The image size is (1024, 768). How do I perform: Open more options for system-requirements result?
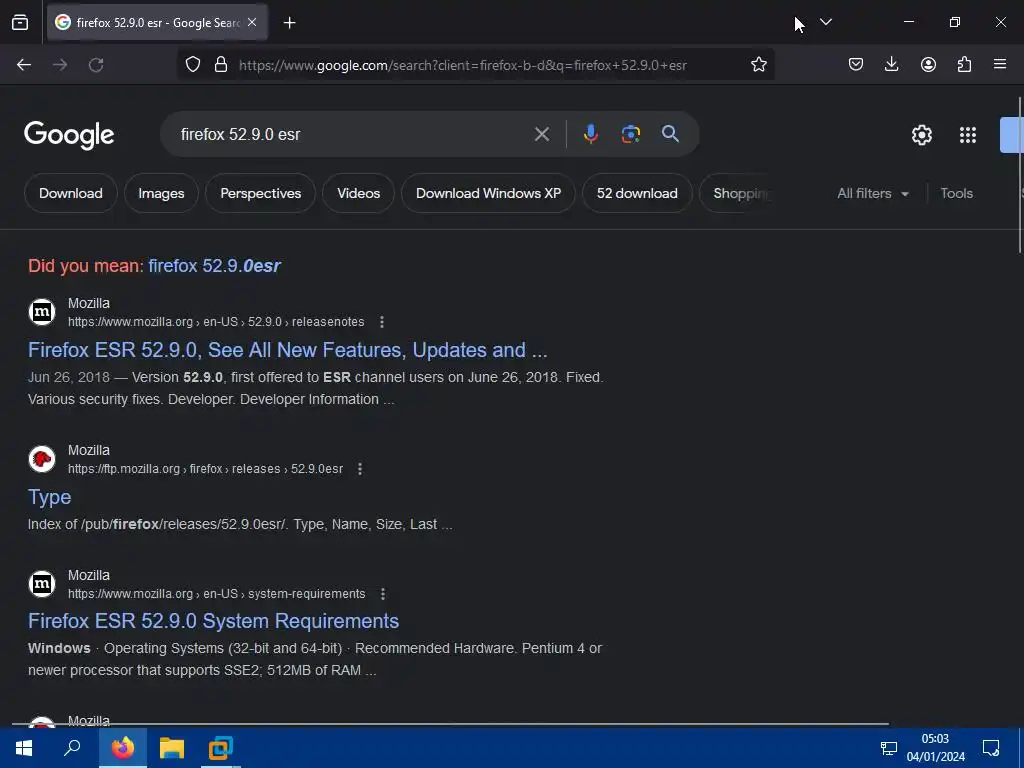[383, 594]
